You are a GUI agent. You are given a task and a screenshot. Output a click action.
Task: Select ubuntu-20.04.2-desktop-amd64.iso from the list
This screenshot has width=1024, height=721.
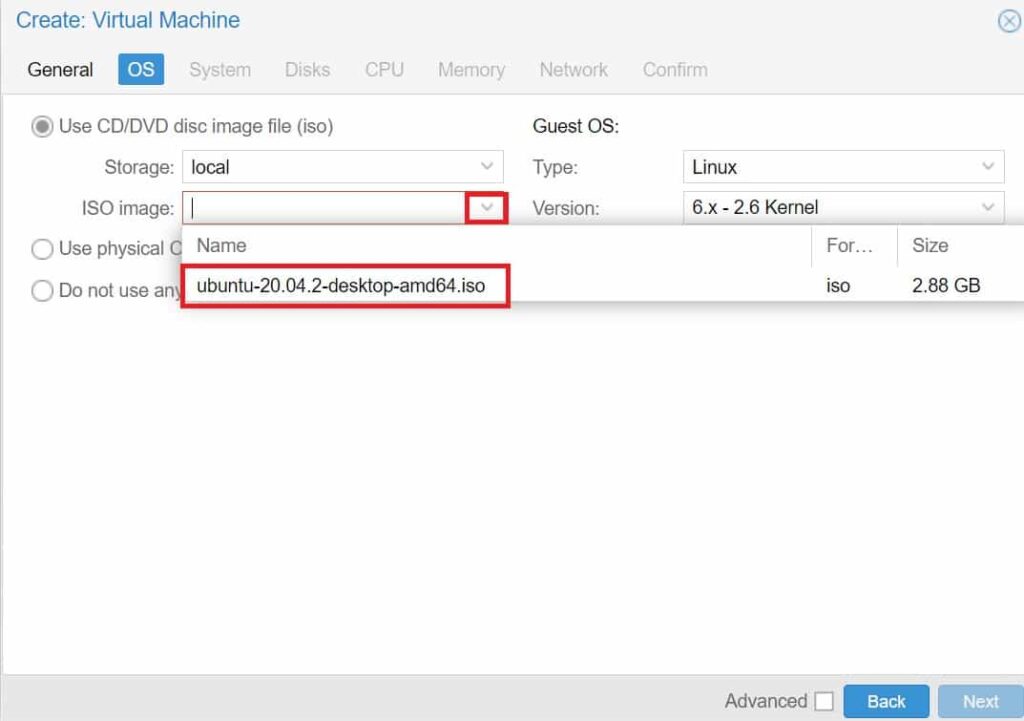coord(345,285)
